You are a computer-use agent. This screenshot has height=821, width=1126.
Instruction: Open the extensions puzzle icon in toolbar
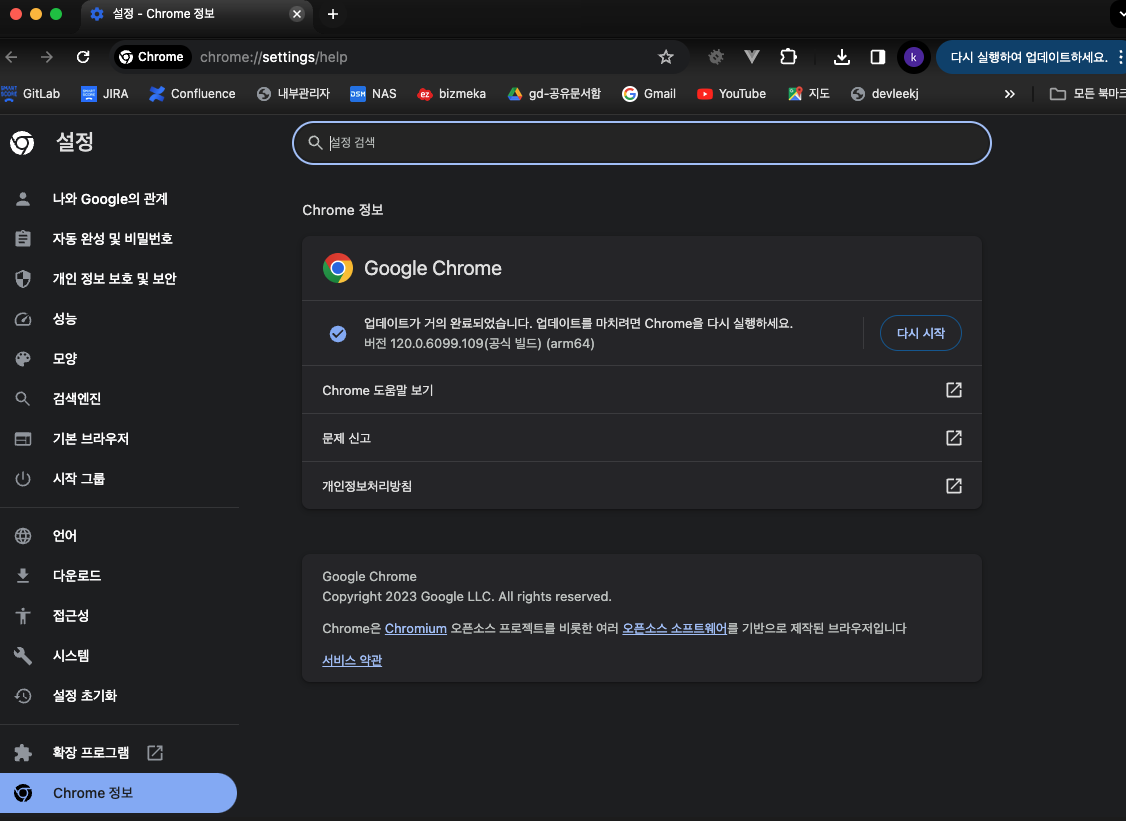pyautogui.click(x=788, y=57)
